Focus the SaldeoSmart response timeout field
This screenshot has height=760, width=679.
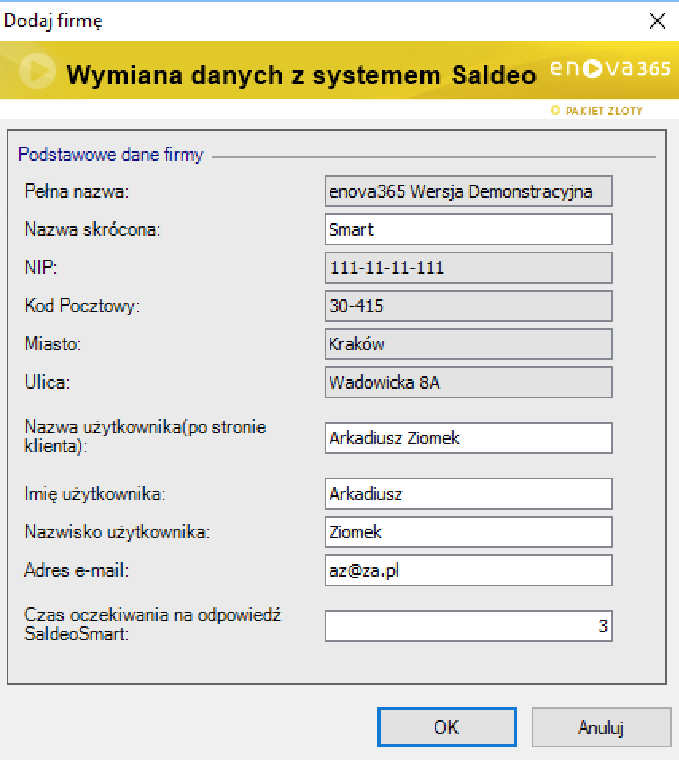pos(468,626)
